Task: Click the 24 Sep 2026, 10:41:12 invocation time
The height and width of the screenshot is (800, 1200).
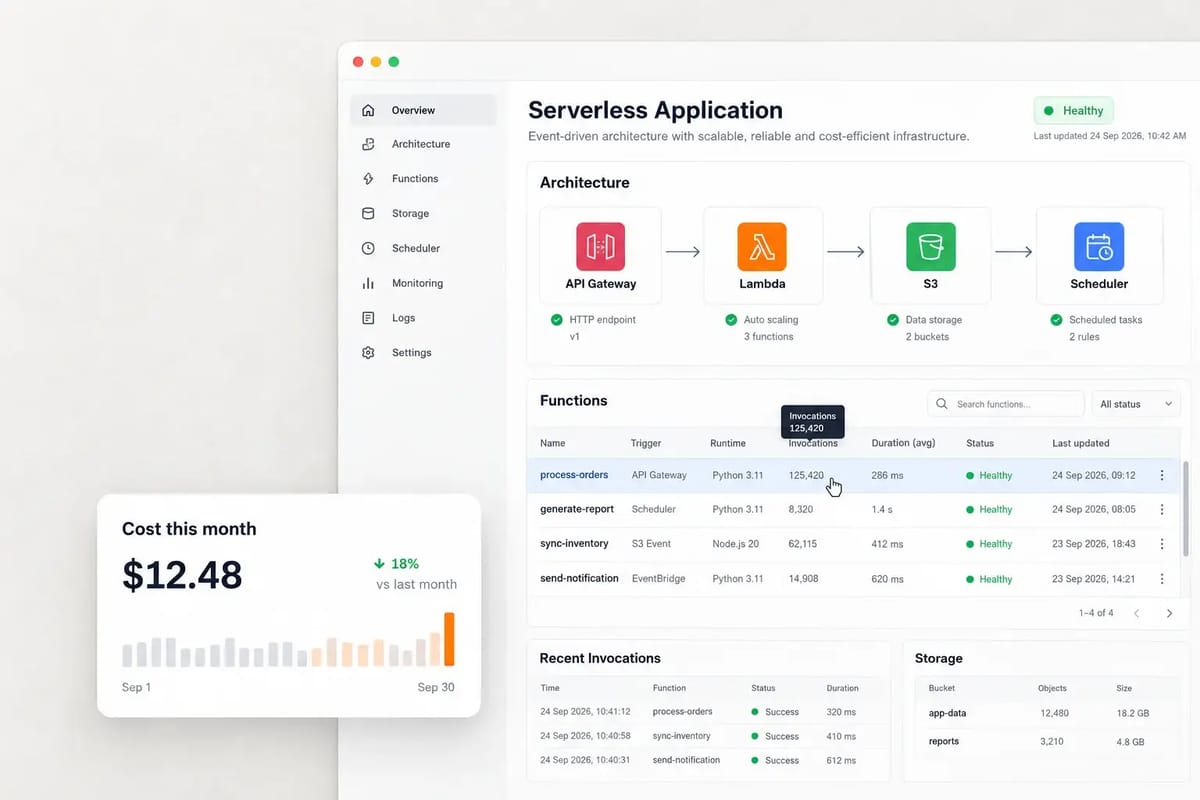Action: click(585, 712)
